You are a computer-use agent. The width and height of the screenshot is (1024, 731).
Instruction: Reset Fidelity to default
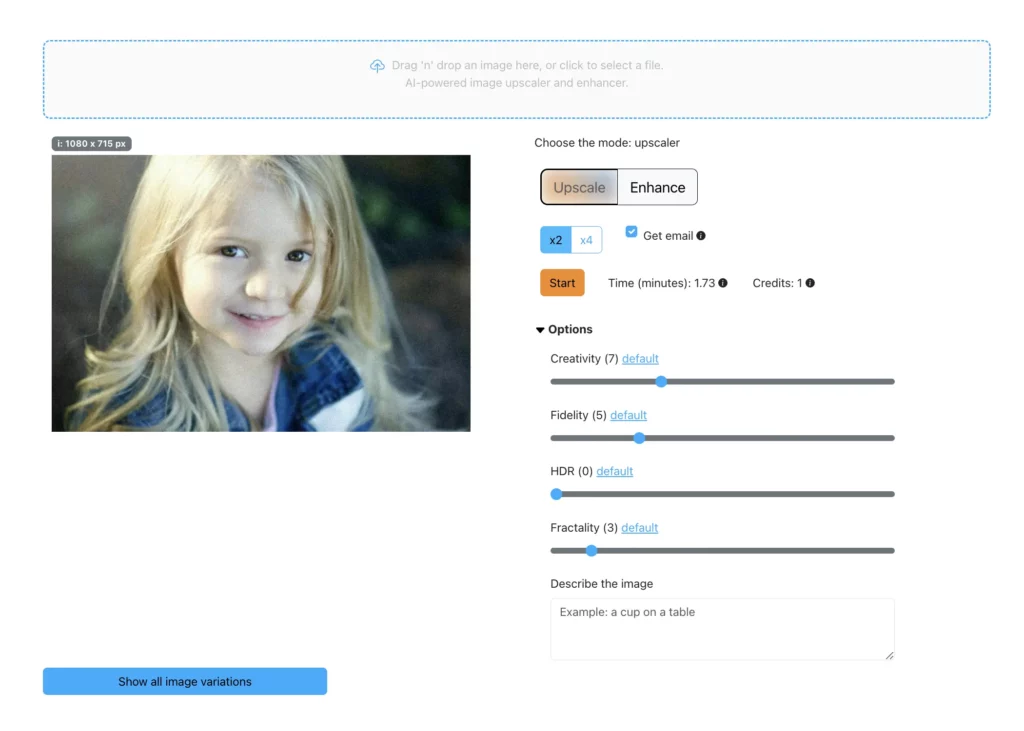point(628,414)
